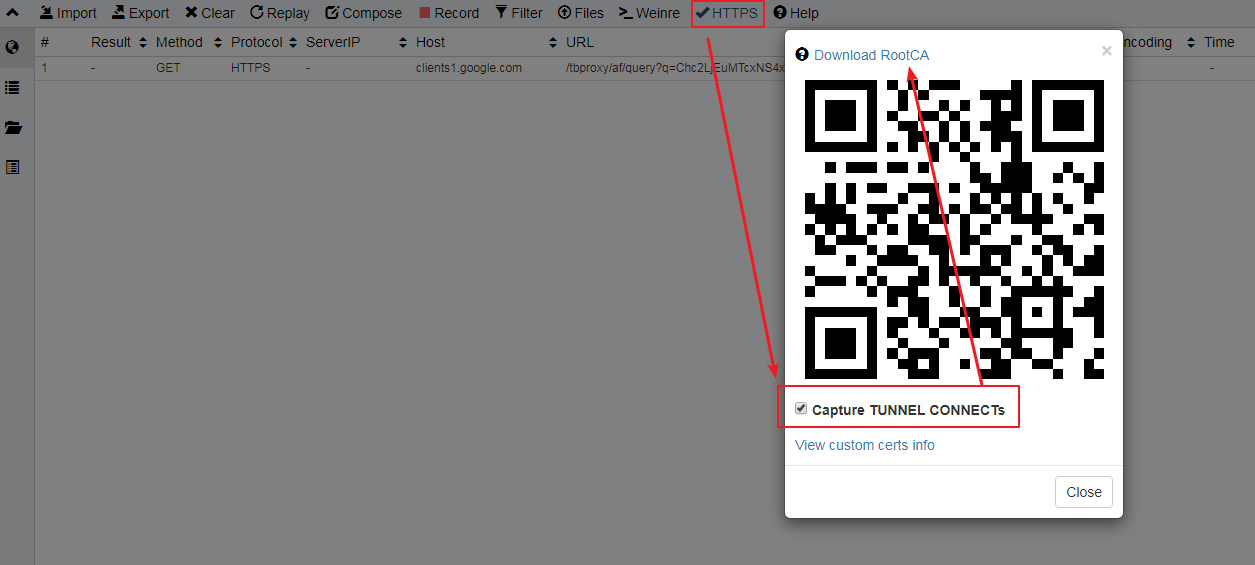Collapse the toolbar with the top-left chevron

(x=13, y=13)
